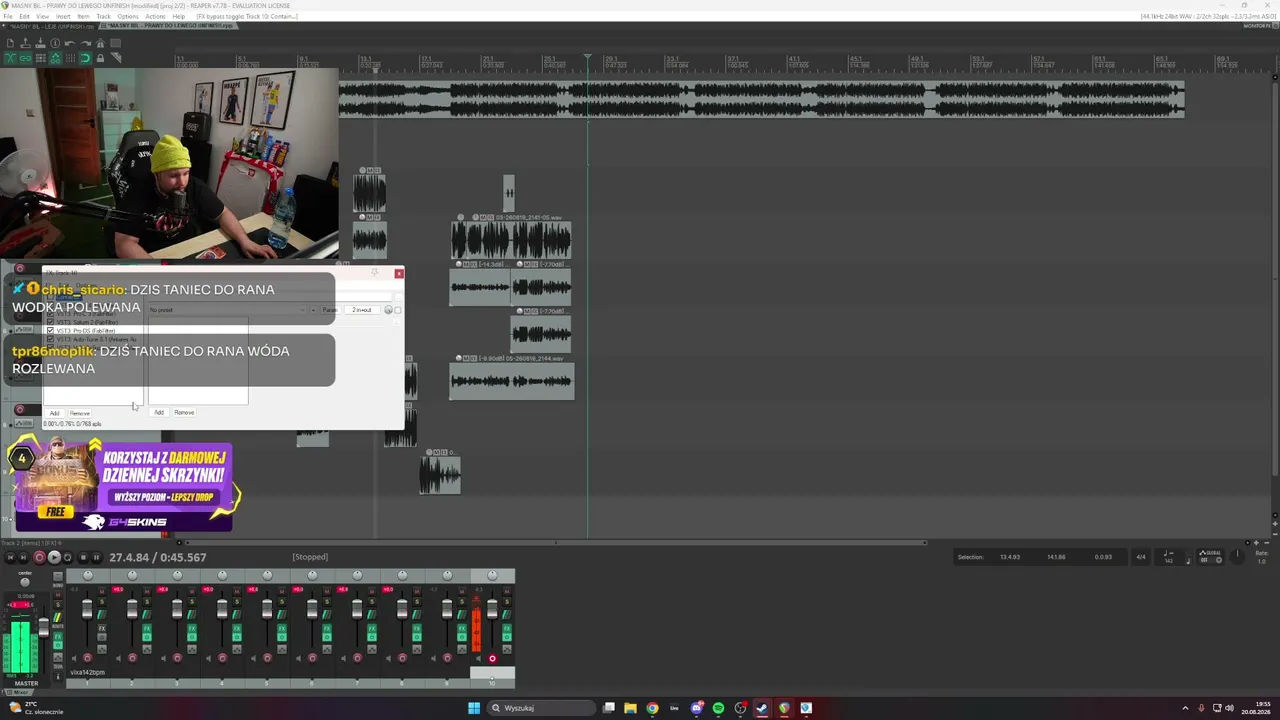Toggle the envelope-points-move-with-items icon
1280x720 pixels.
[55, 58]
